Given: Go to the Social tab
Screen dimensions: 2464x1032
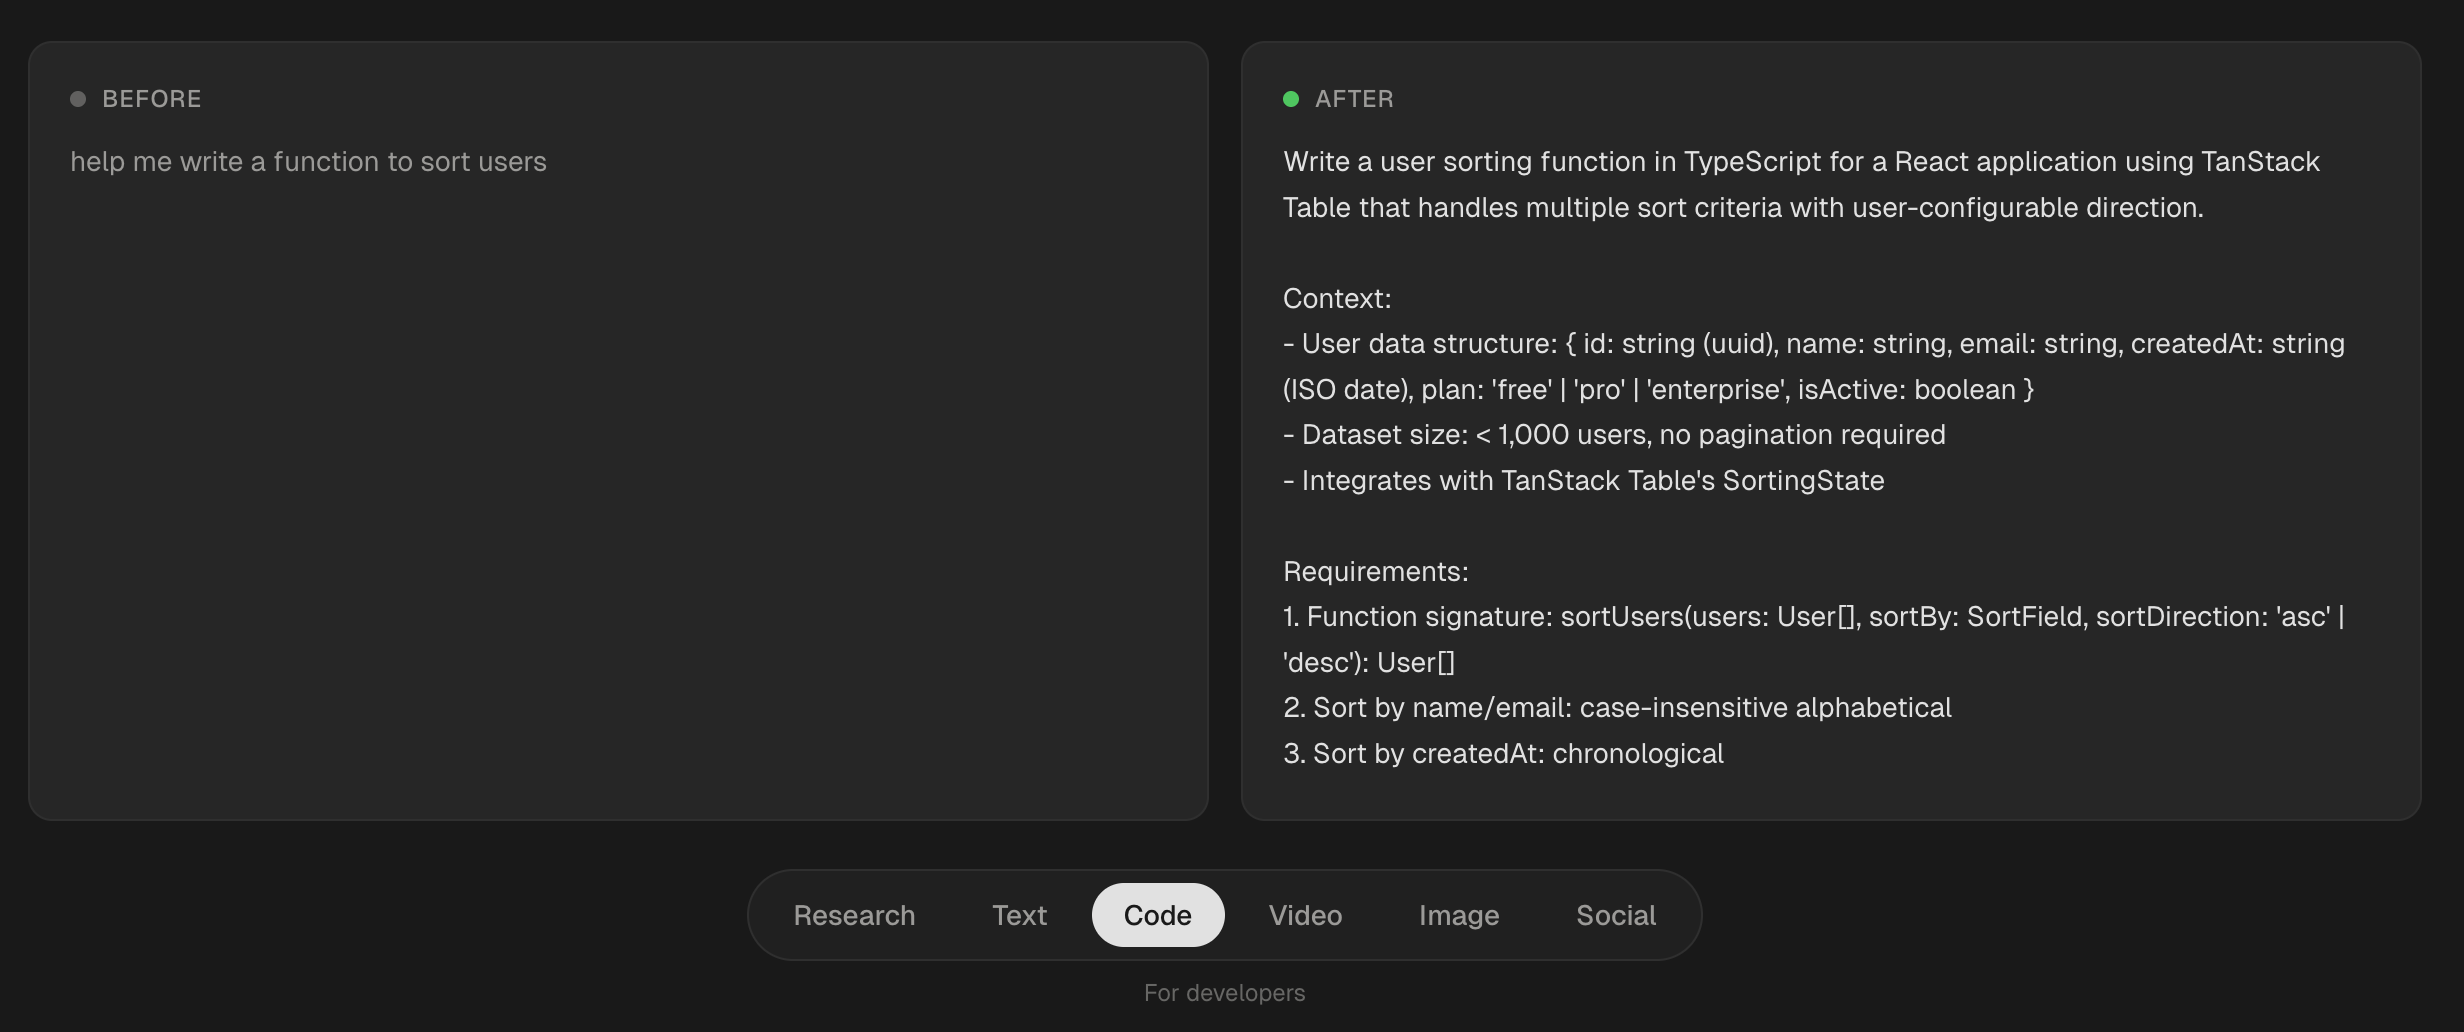Looking at the screenshot, I should pyautogui.click(x=1616, y=915).
